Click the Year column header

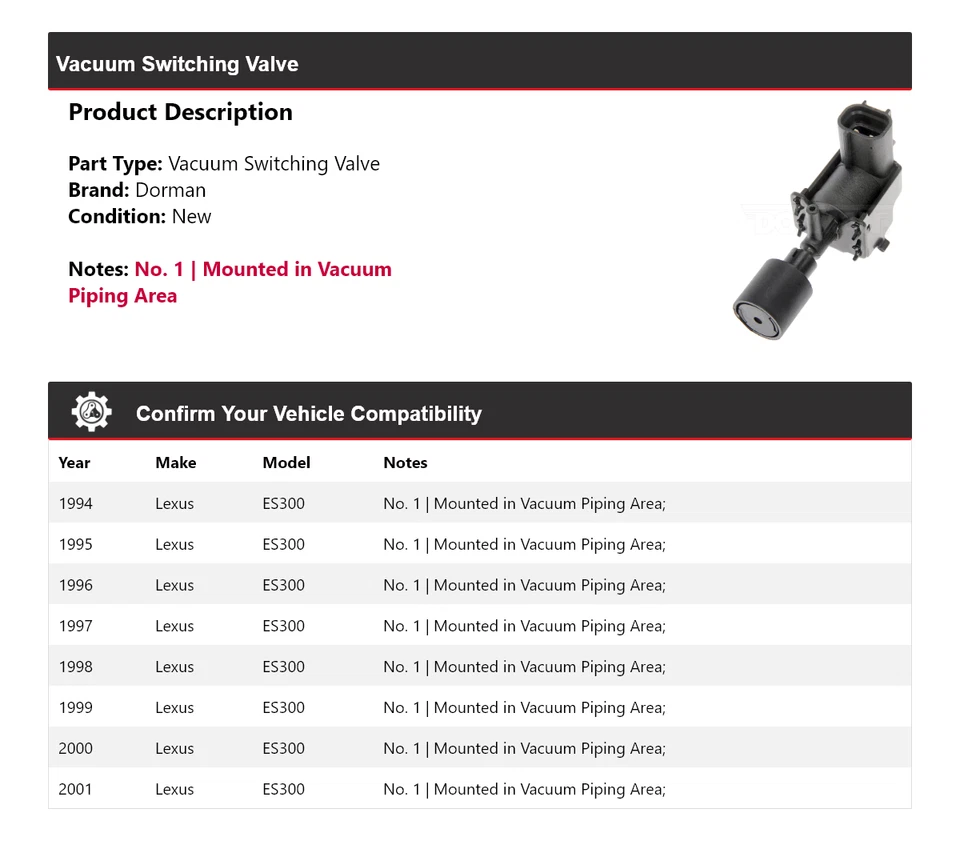pyautogui.click(x=74, y=463)
